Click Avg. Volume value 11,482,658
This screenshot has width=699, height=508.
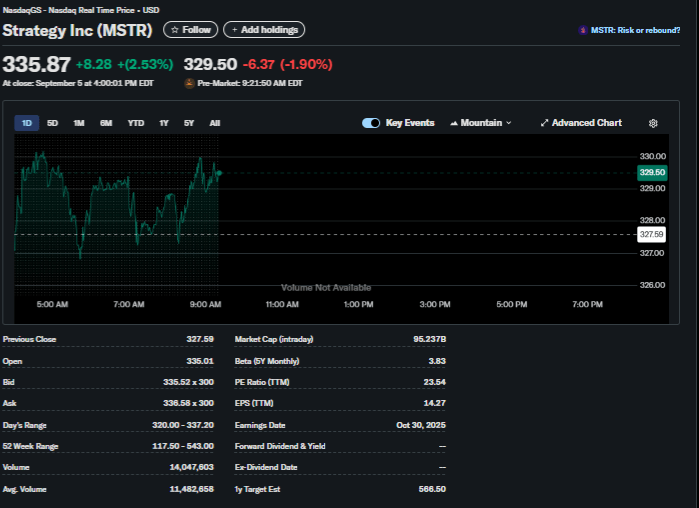point(191,489)
